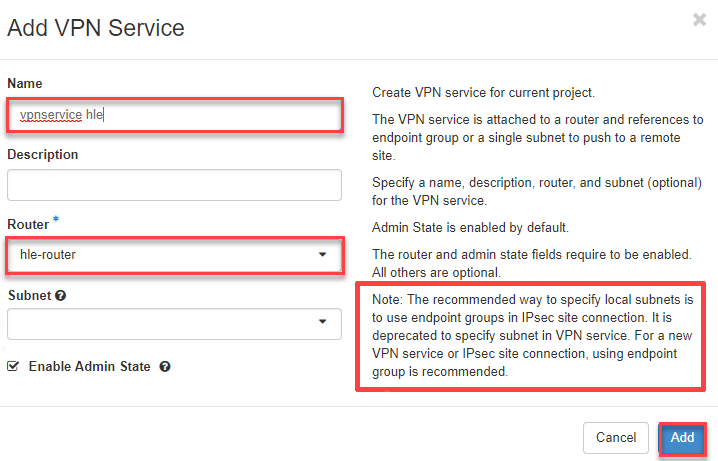Click the Subnet dropdown arrow
Screen dimensions: 718x461
coord(322,322)
